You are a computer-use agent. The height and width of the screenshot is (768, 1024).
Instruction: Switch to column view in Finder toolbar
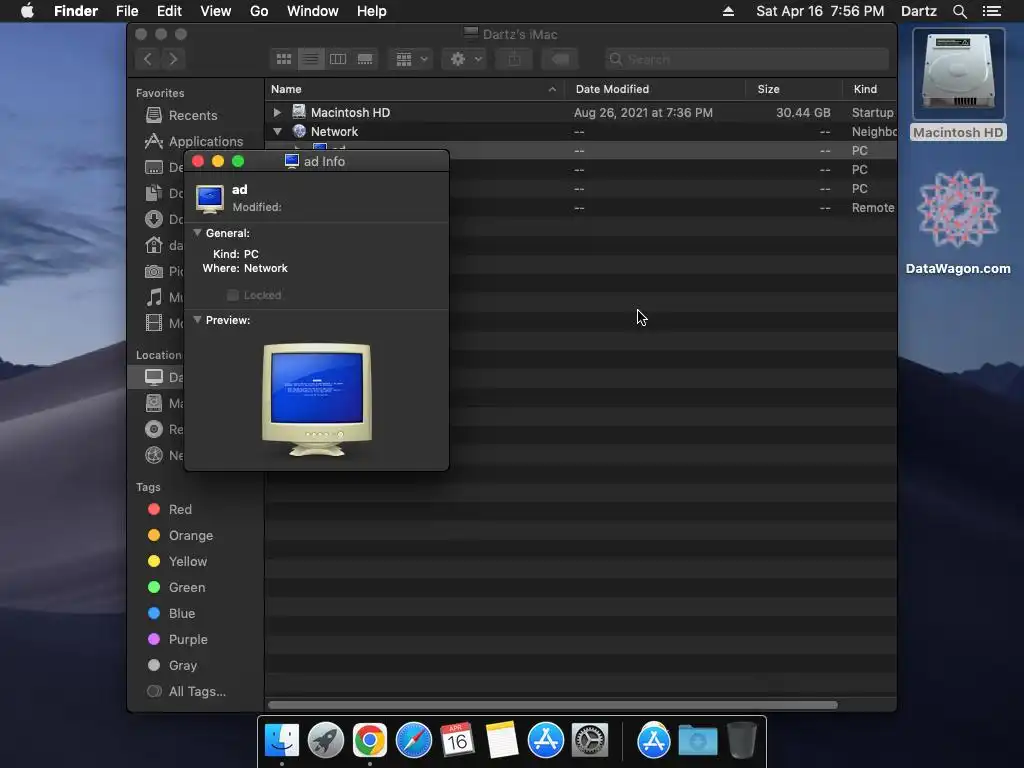pos(338,59)
